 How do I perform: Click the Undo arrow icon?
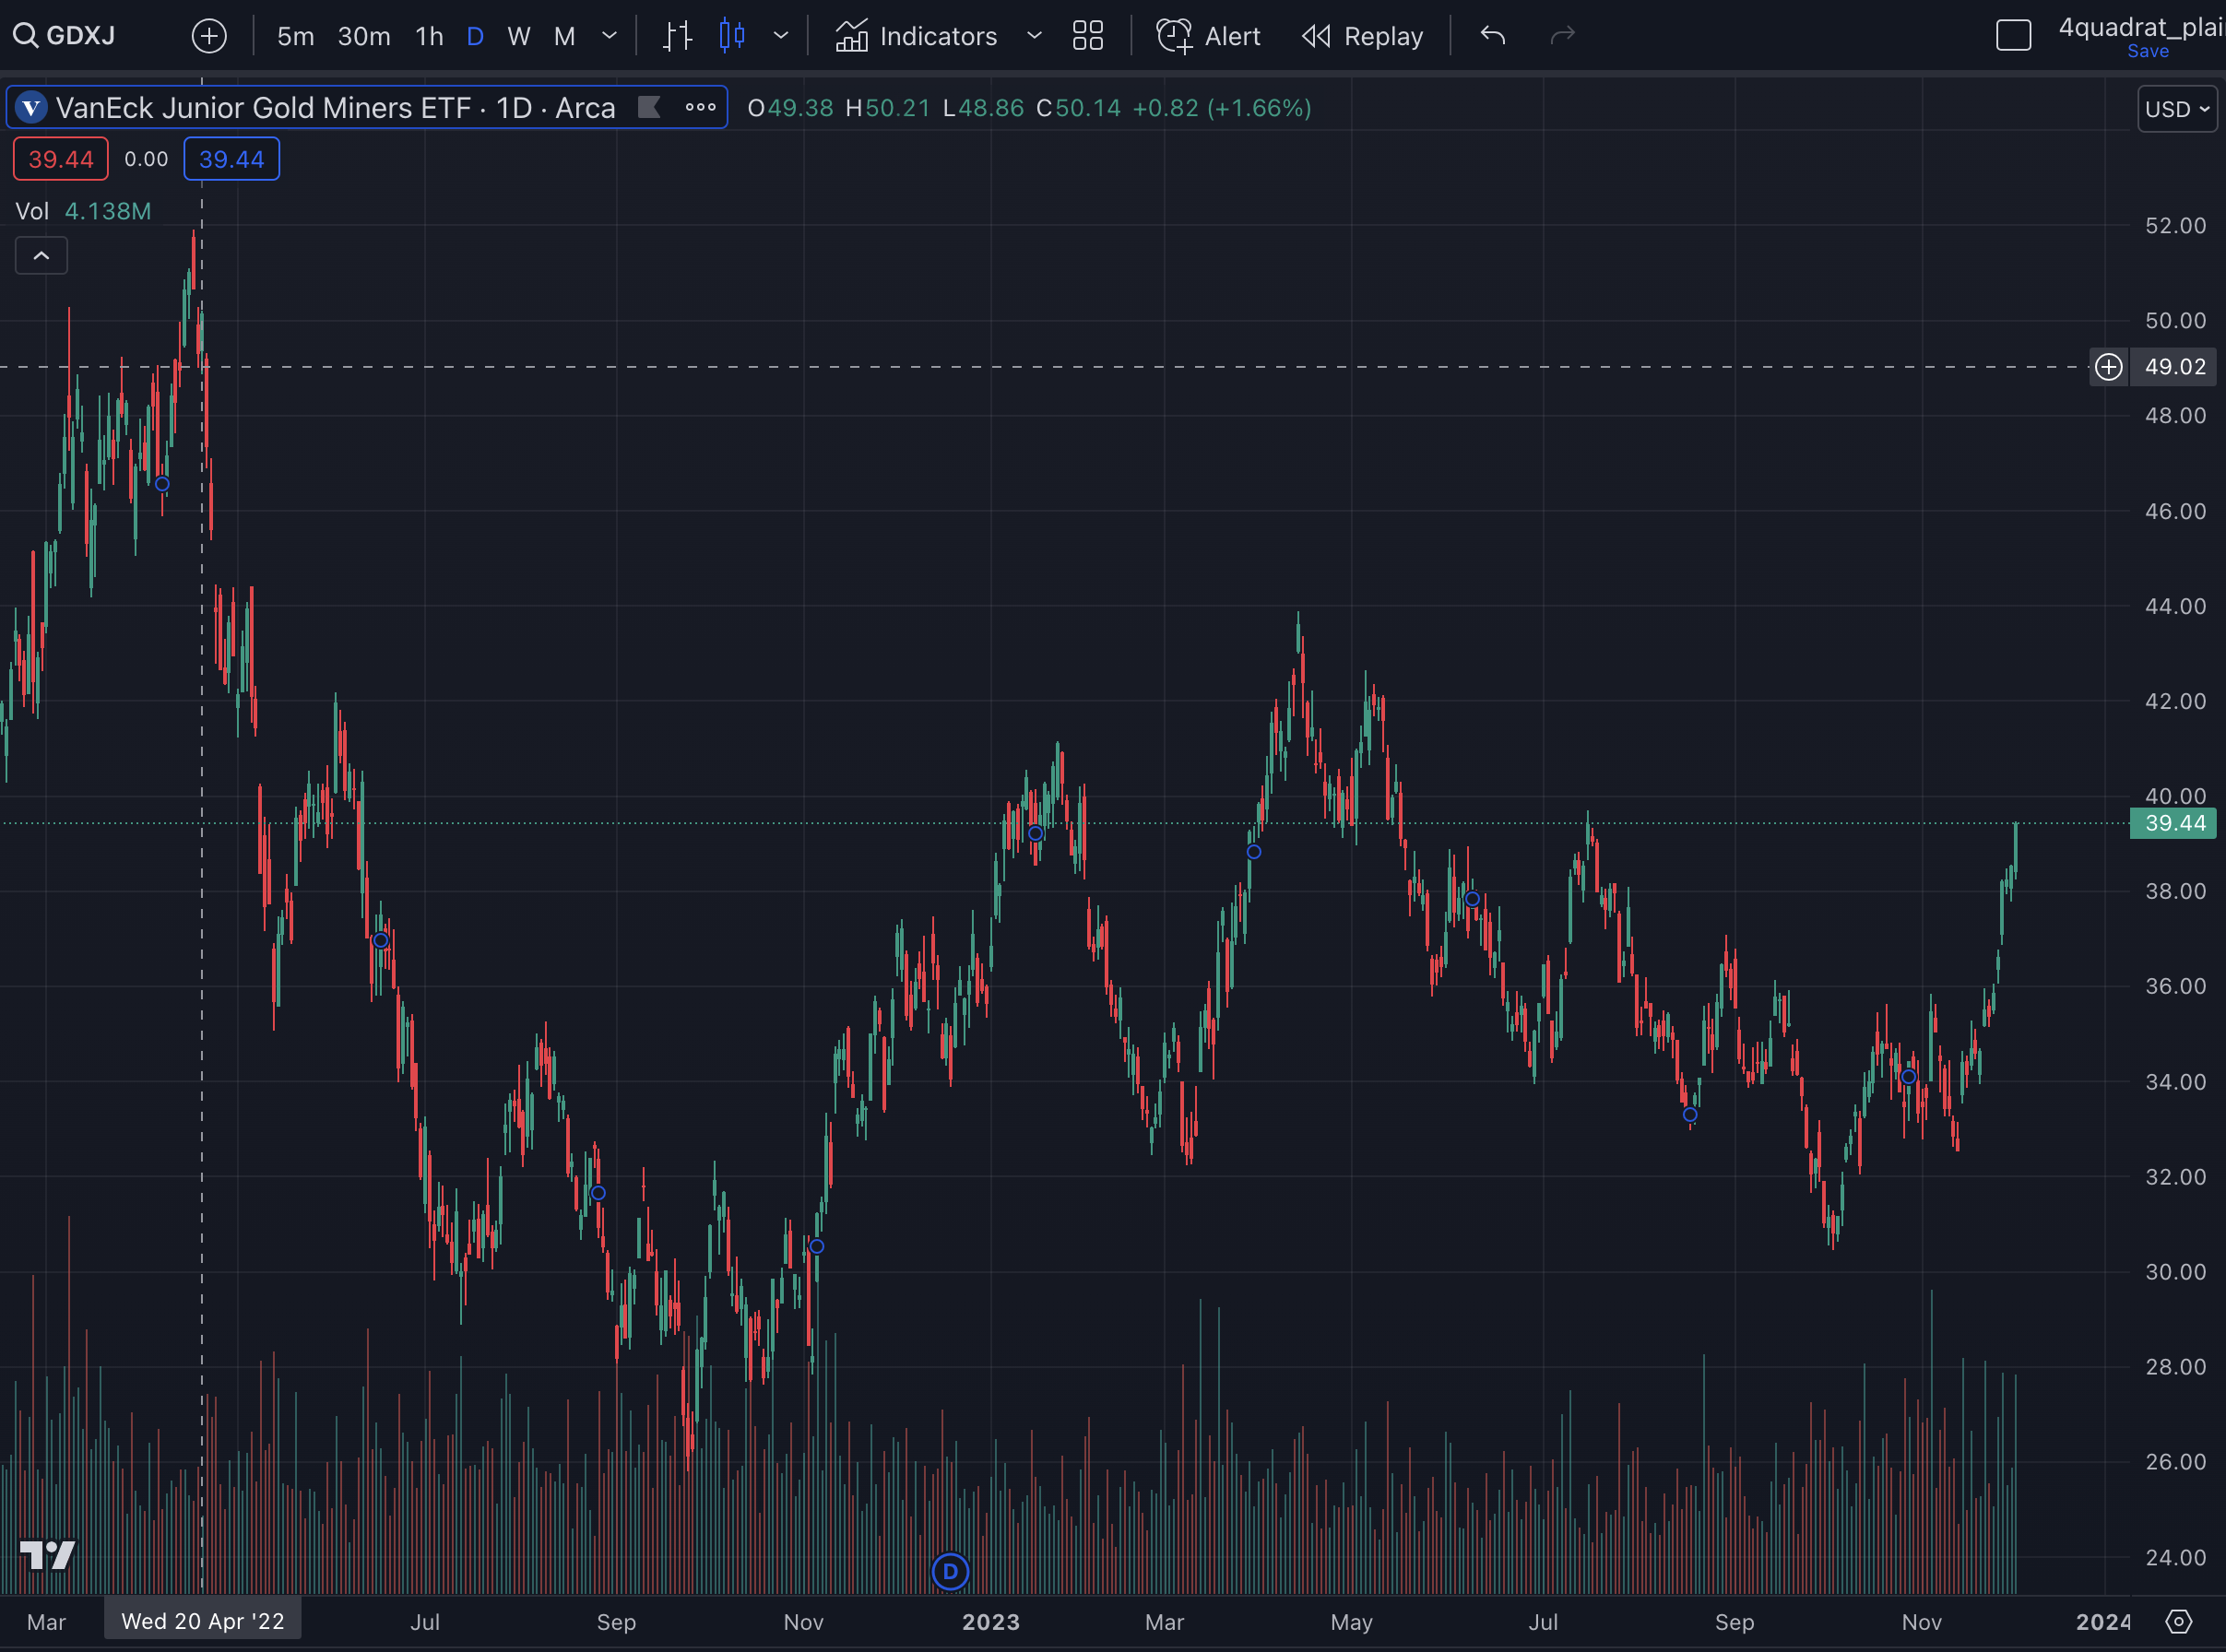point(1492,37)
